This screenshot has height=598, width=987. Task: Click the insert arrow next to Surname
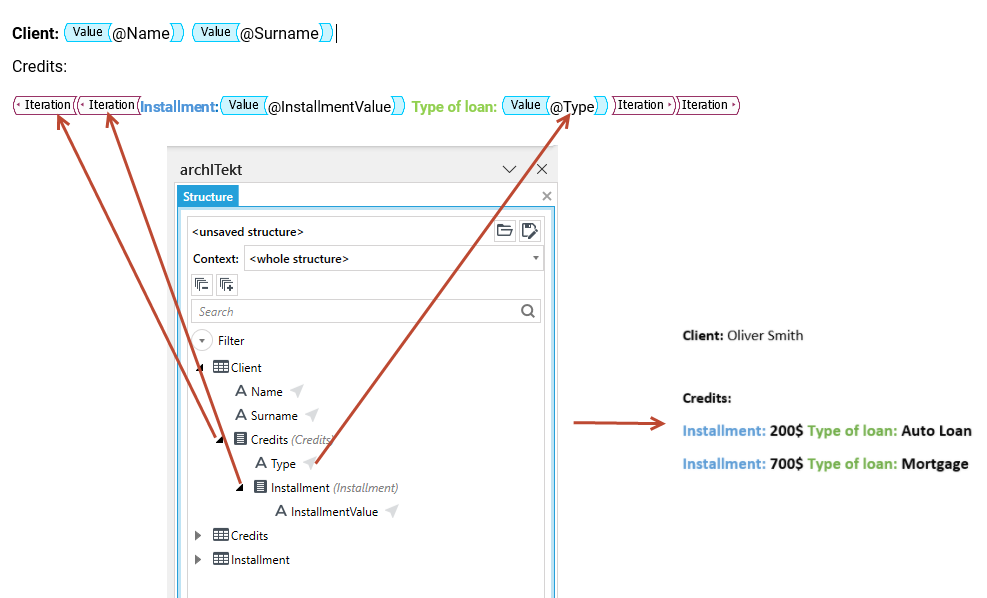[x=312, y=415]
